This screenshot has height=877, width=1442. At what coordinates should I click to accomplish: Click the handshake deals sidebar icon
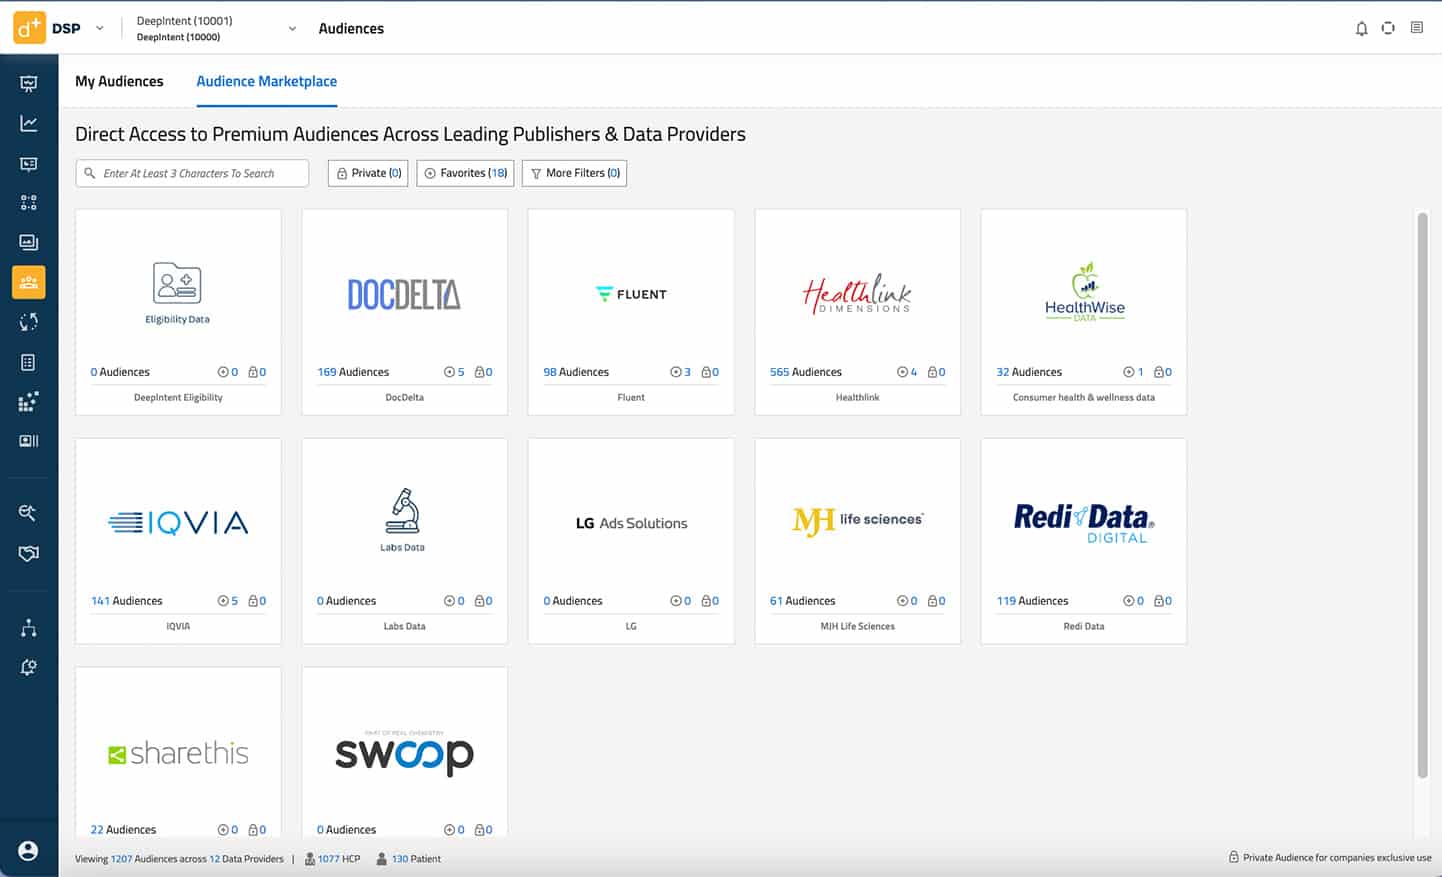tap(28, 553)
